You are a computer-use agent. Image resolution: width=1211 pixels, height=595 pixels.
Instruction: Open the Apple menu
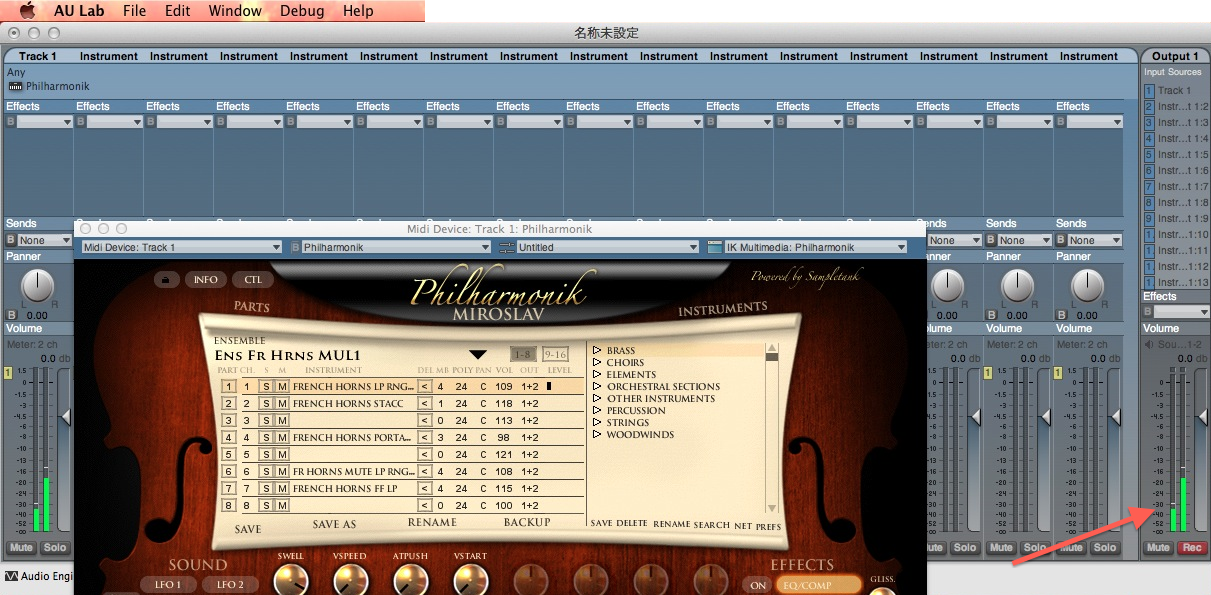click(x=27, y=11)
